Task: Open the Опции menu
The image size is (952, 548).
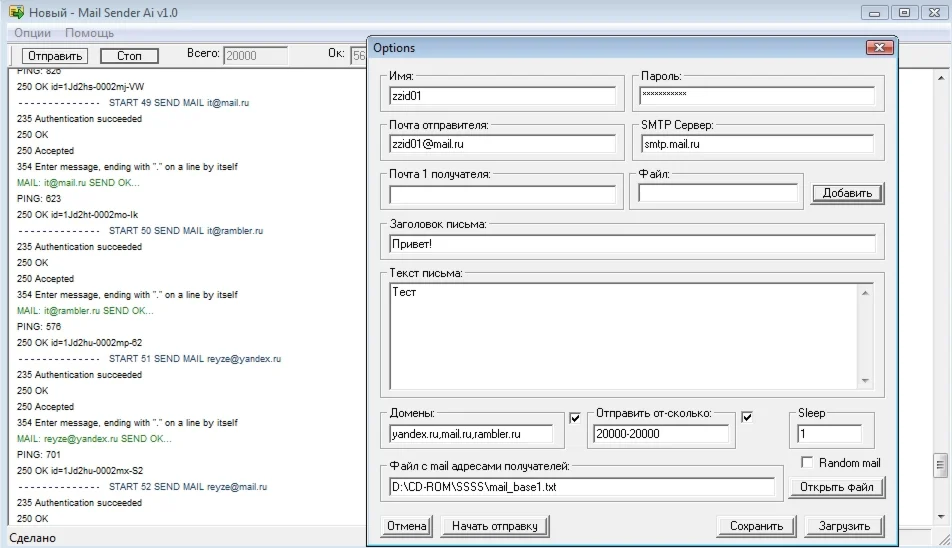Action: pos(33,33)
